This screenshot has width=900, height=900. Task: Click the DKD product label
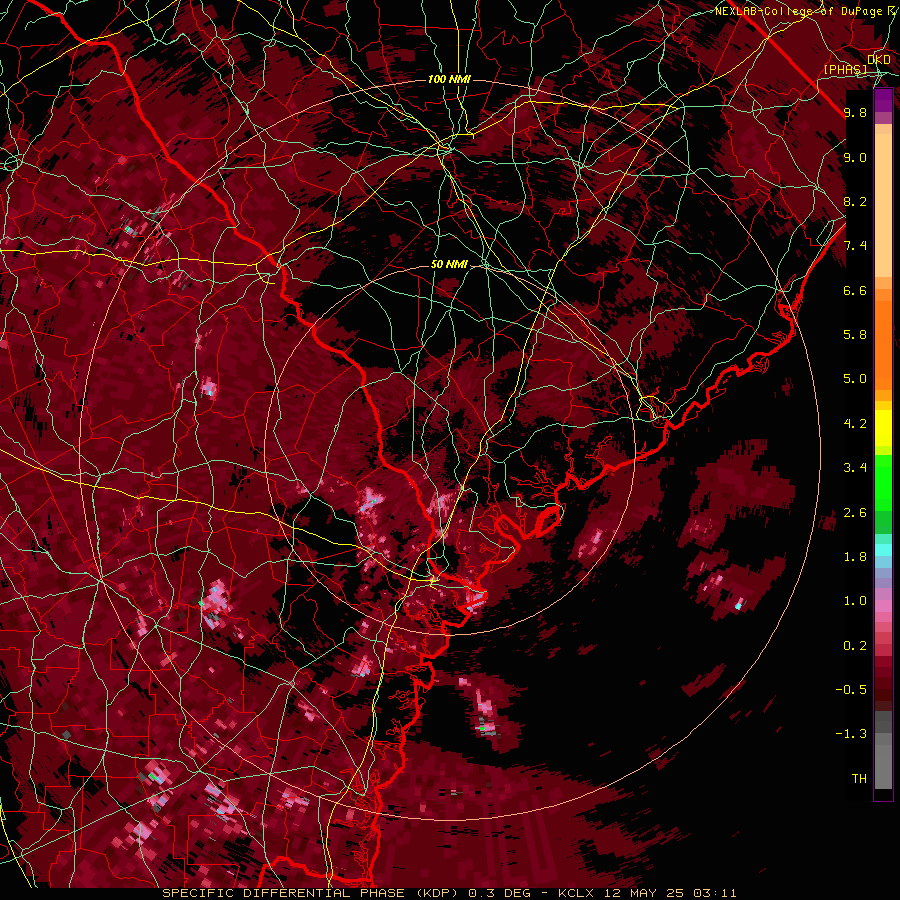tap(878, 59)
